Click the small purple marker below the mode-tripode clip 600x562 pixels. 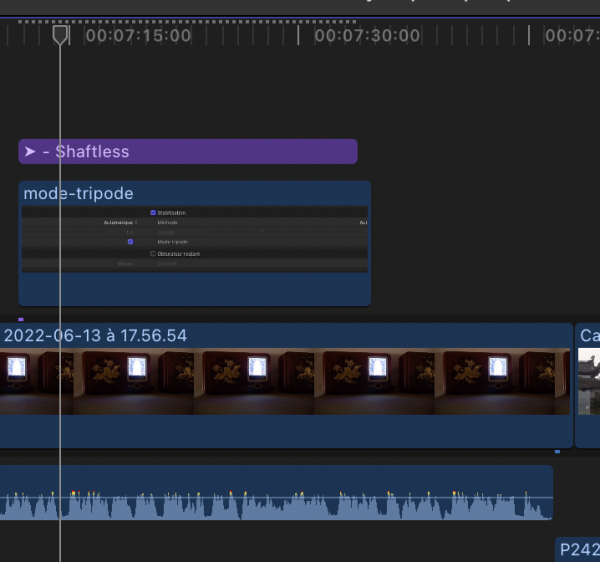pos(21,319)
